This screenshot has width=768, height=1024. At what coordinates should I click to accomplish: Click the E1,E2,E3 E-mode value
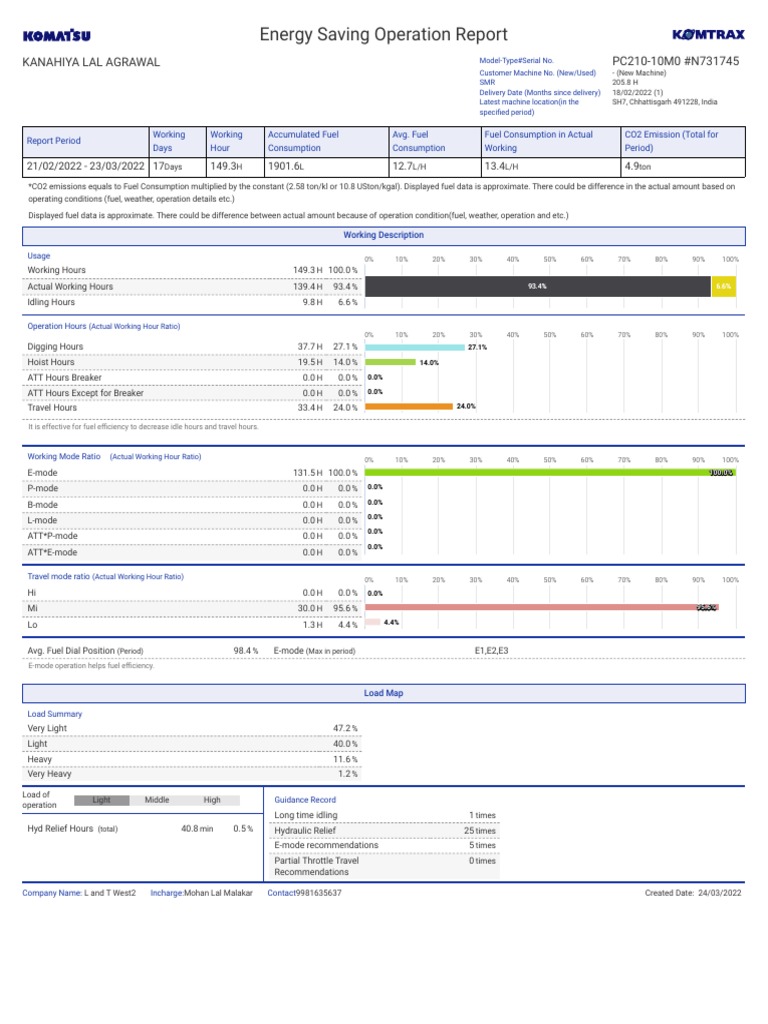[x=491, y=651]
